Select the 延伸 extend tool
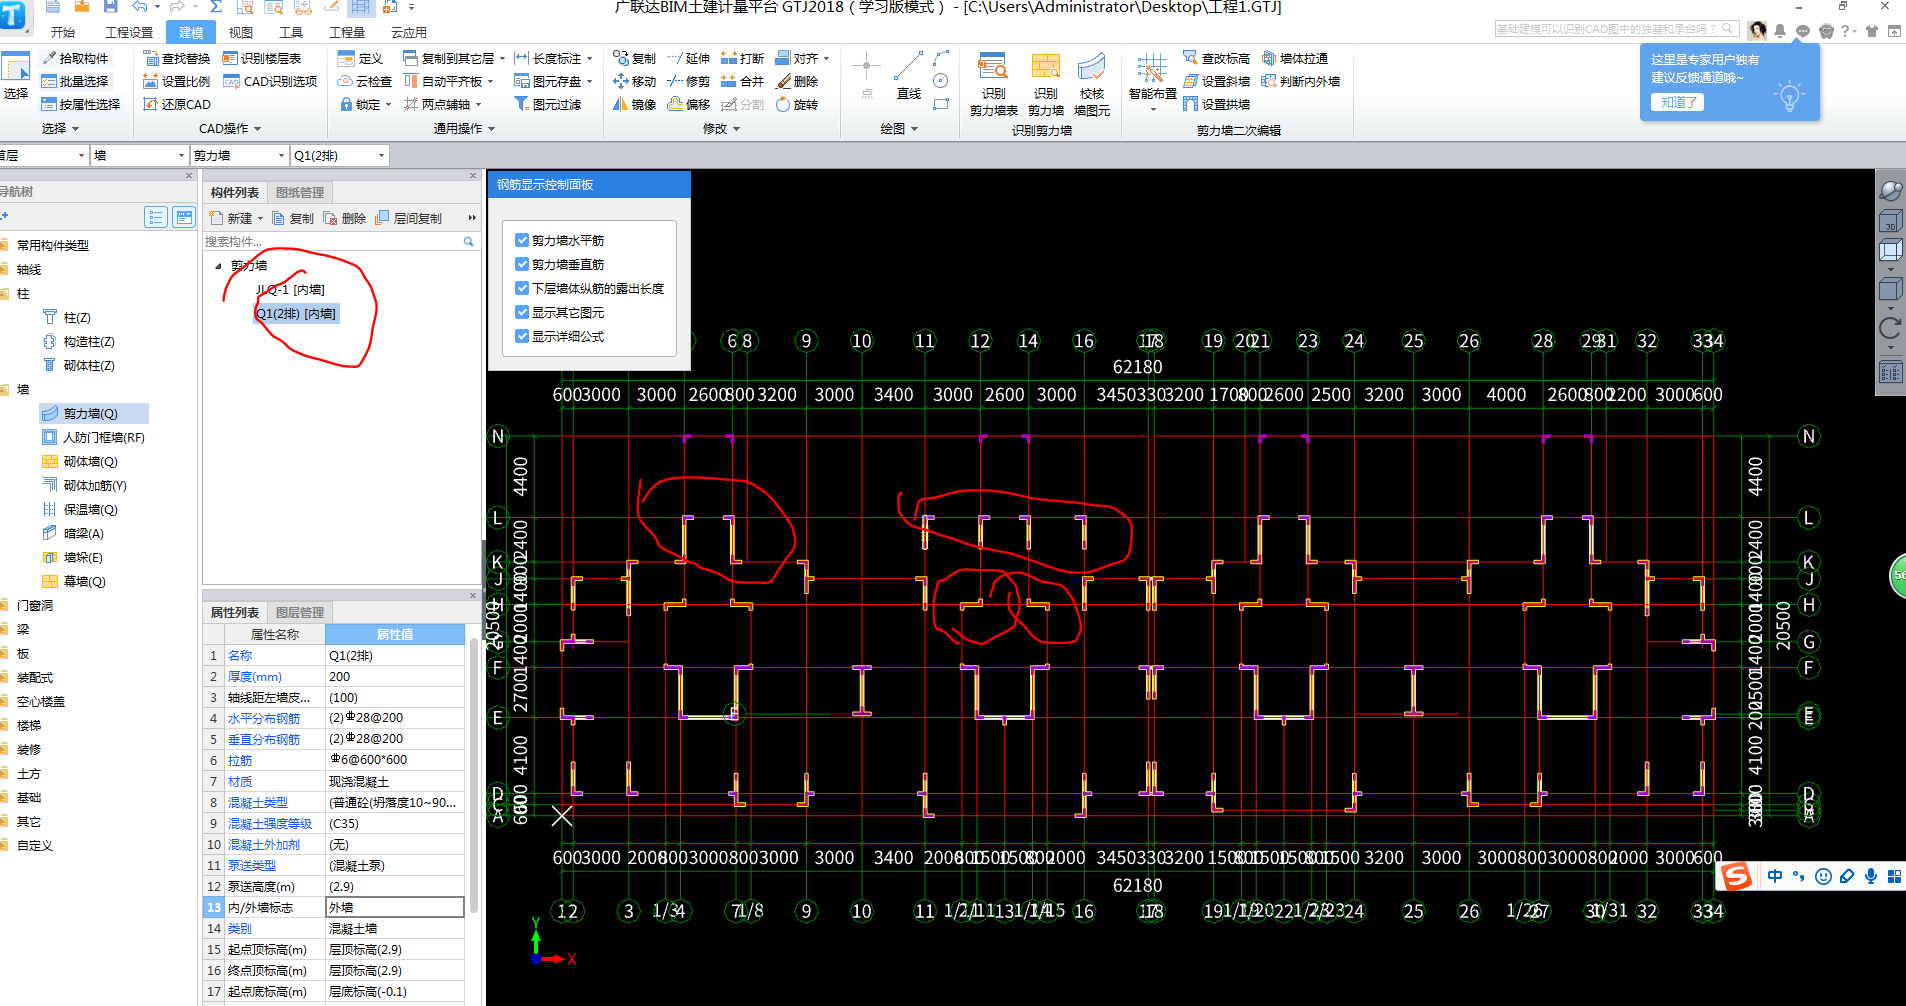This screenshot has width=1906, height=1006. (x=689, y=58)
